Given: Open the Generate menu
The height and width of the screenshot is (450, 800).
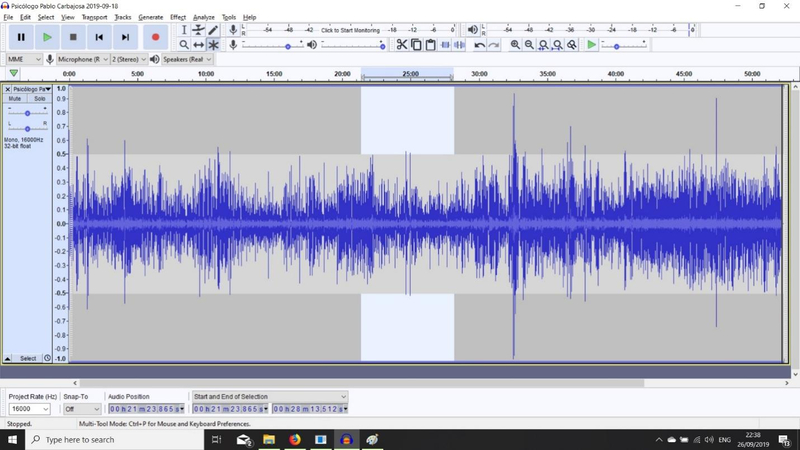Looking at the screenshot, I should (x=150, y=17).
